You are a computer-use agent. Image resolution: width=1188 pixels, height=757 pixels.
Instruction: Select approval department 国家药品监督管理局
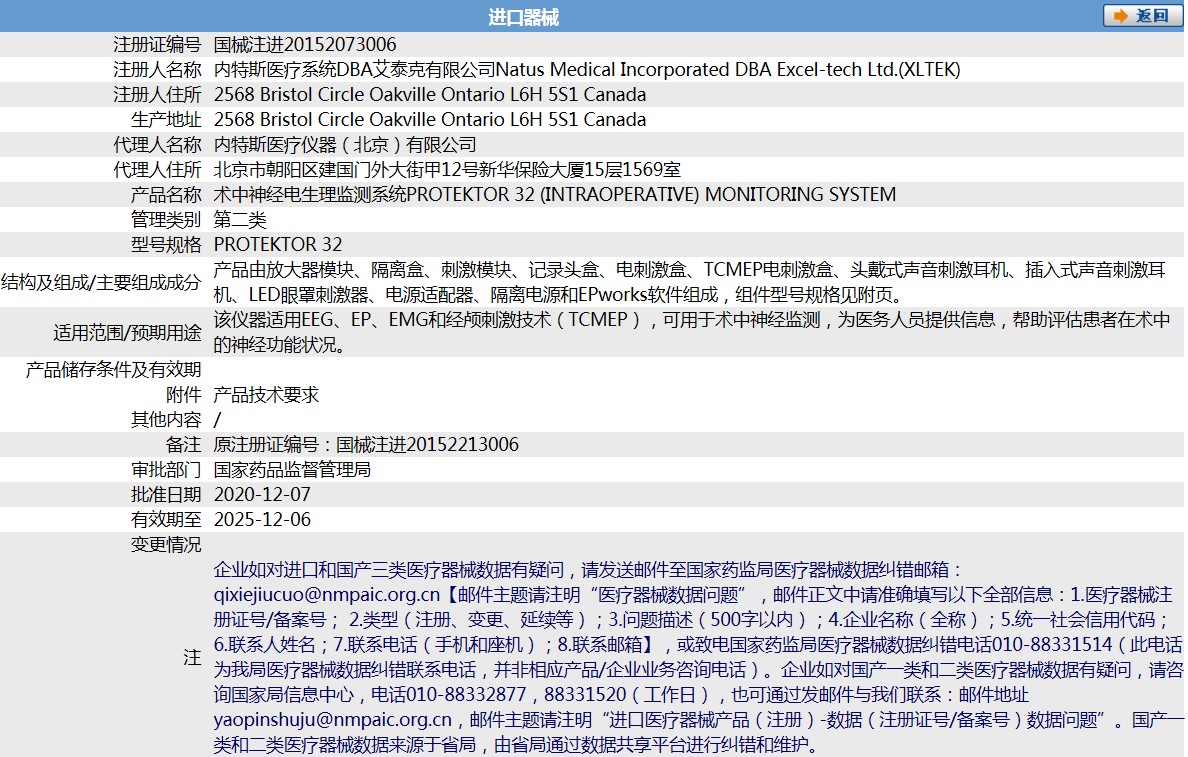pos(292,469)
